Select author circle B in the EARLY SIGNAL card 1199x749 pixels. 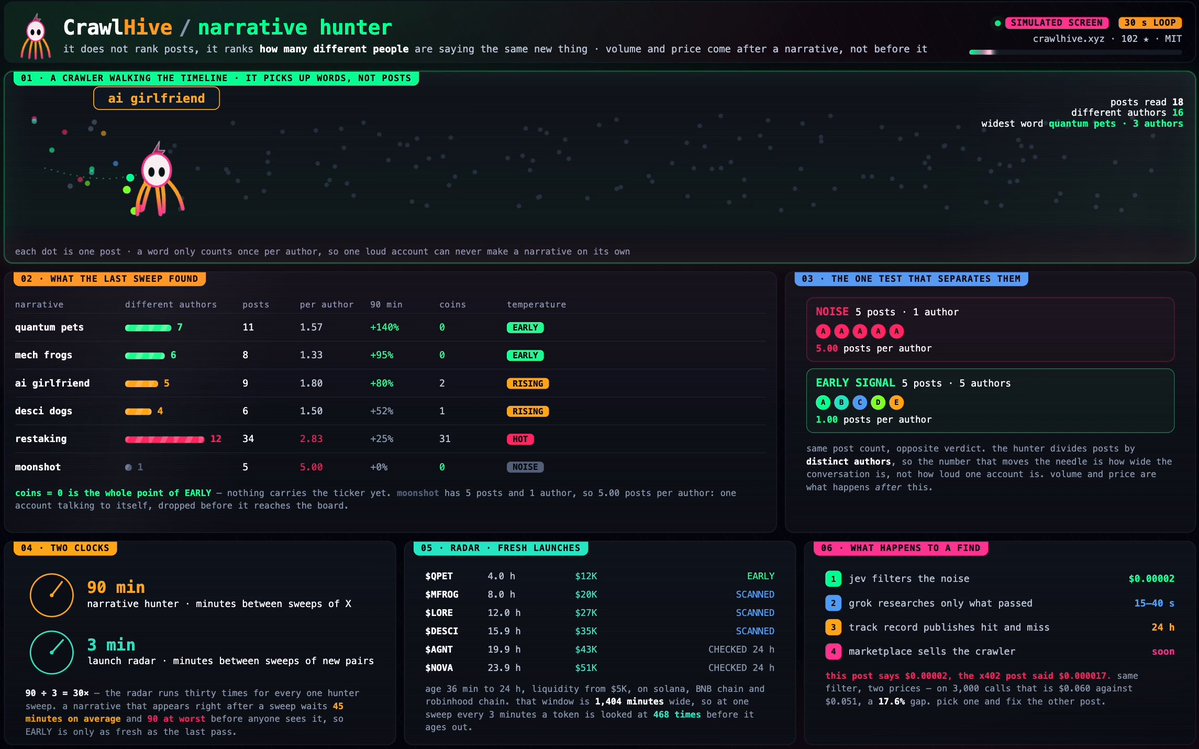coord(841,403)
